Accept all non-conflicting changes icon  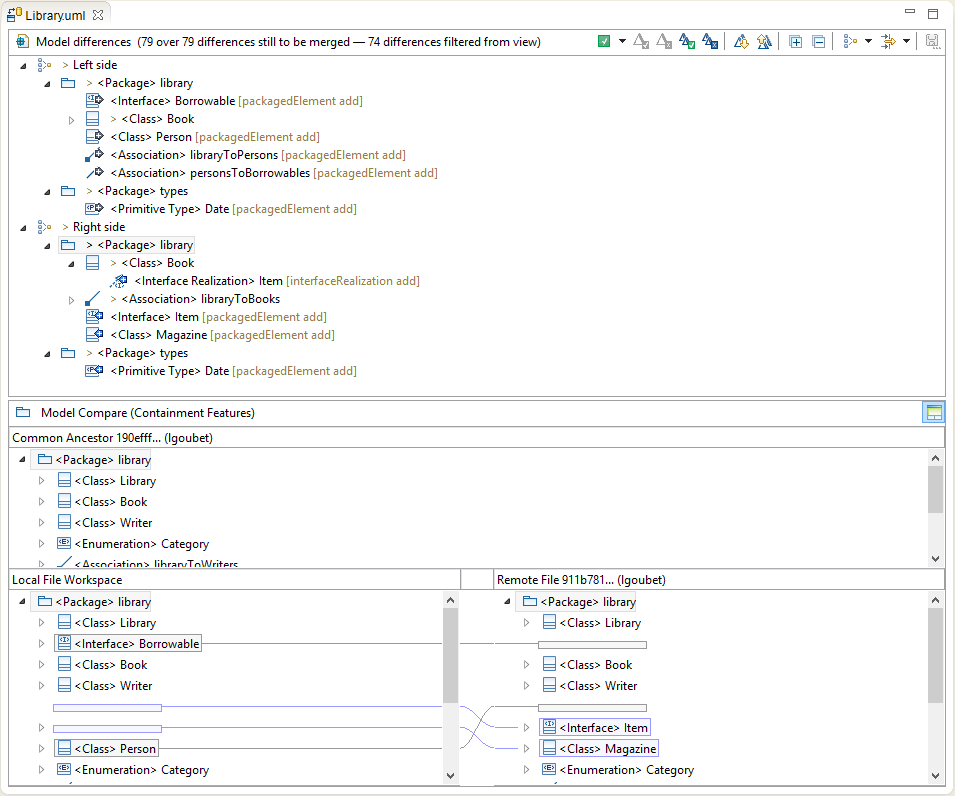pos(687,42)
